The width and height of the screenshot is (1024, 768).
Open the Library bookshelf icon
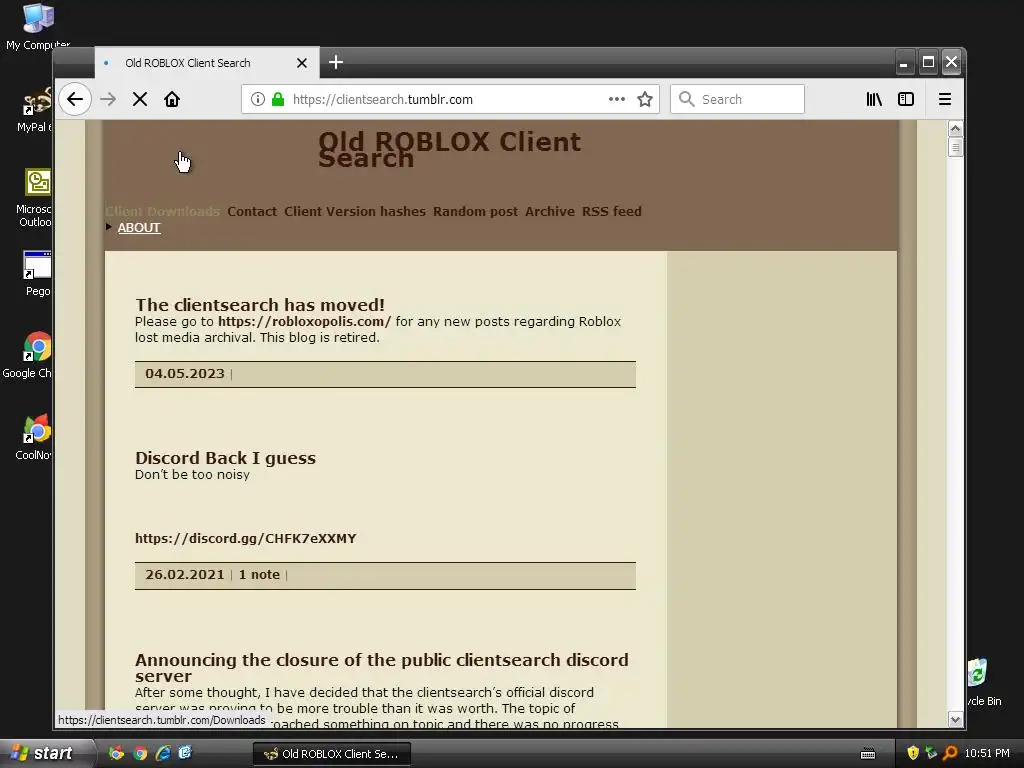pyautogui.click(x=874, y=99)
